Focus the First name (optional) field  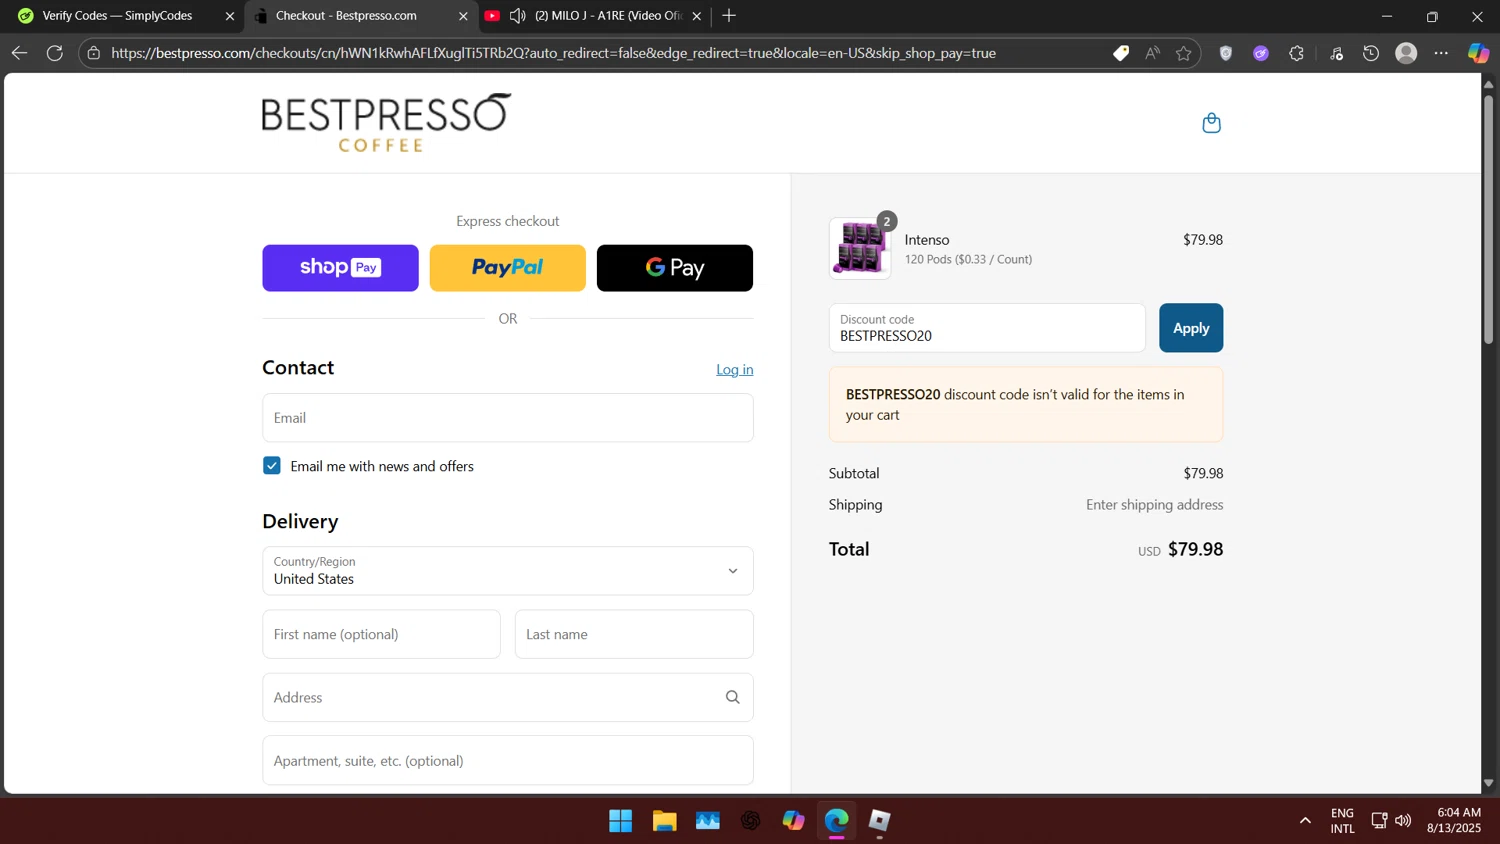pyautogui.click(x=382, y=634)
